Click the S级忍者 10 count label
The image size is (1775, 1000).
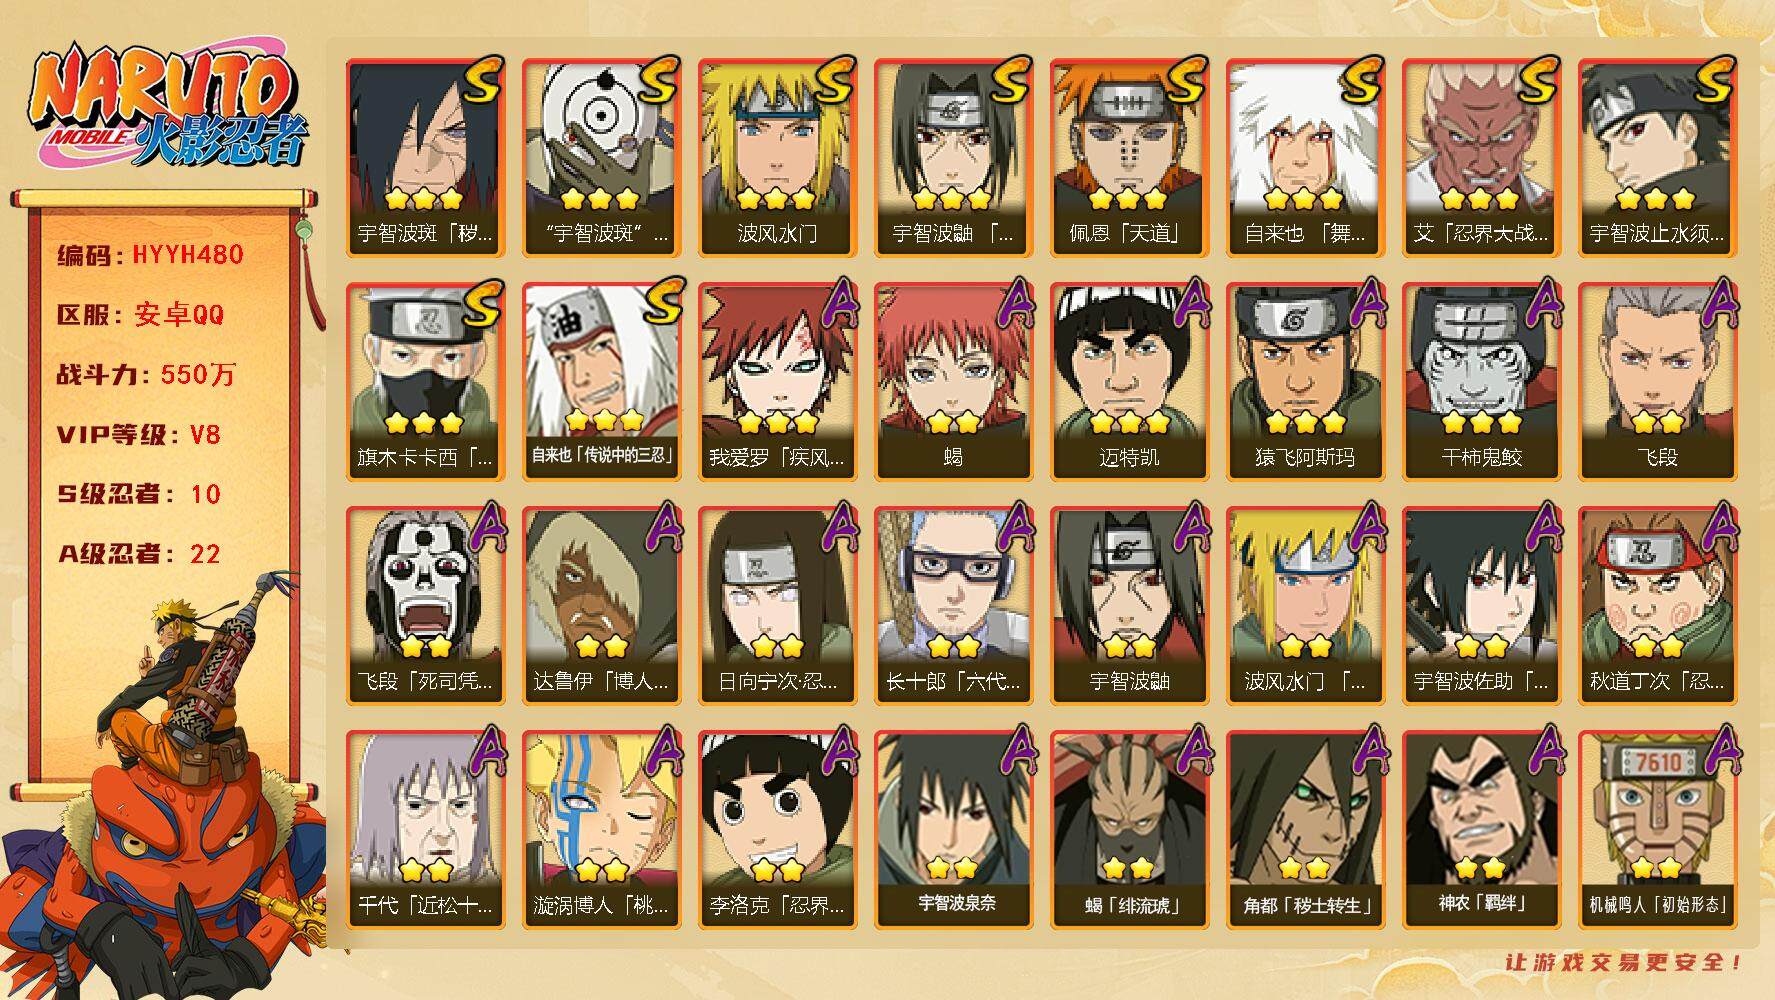pos(138,494)
